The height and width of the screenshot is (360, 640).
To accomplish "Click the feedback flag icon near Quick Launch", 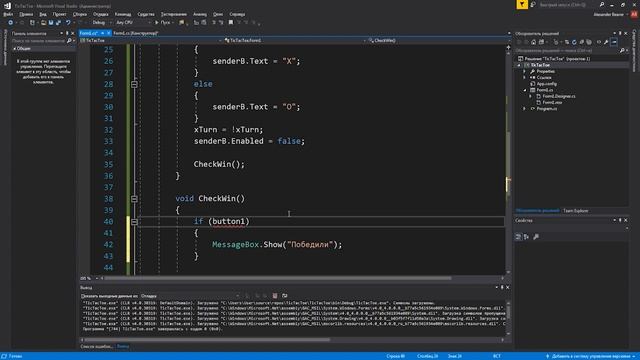I will (533, 5).
